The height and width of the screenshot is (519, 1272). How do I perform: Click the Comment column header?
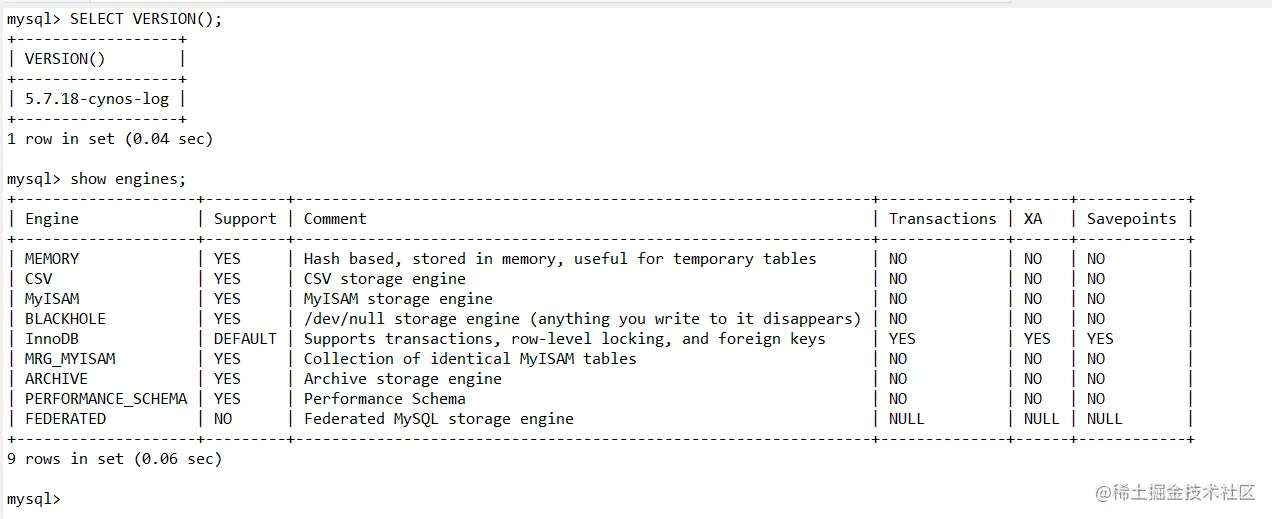pos(335,219)
